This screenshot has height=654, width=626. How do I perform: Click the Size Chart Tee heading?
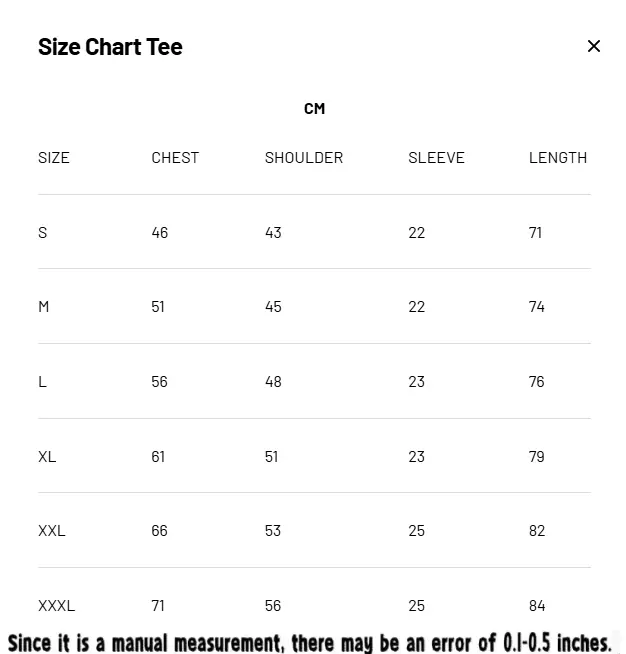pos(110,46)
